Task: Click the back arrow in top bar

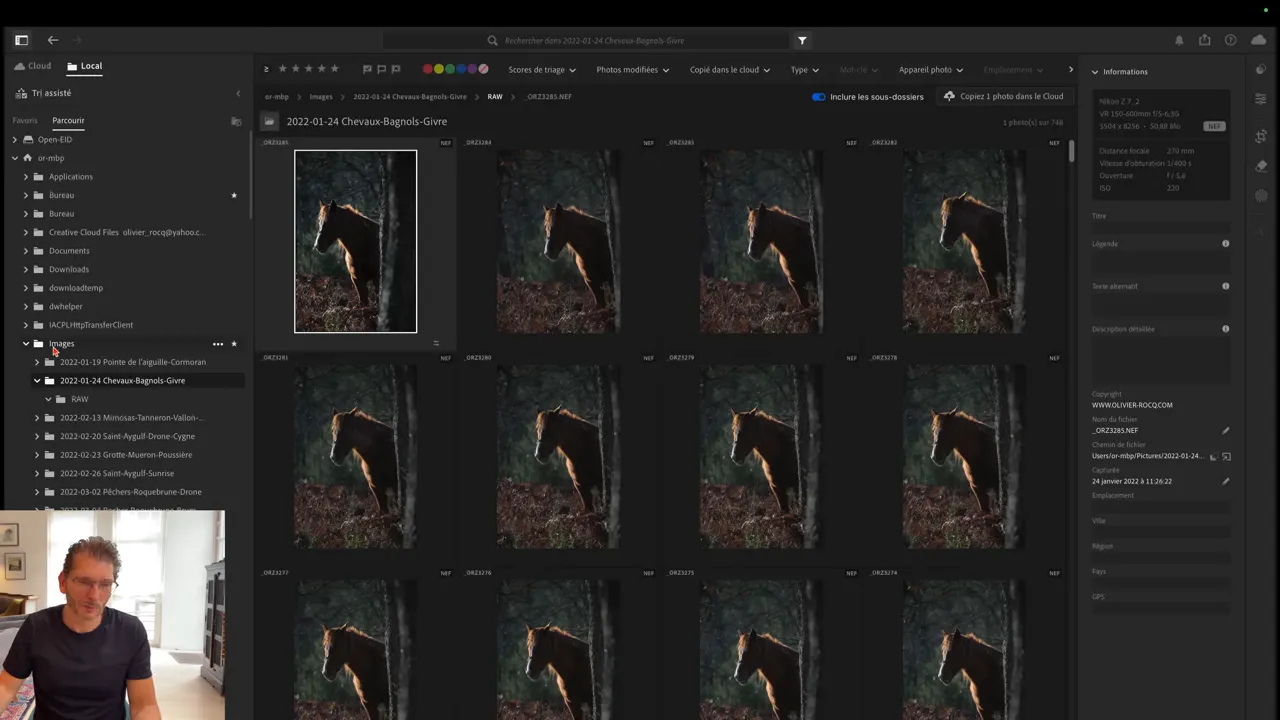Action: 53,40
